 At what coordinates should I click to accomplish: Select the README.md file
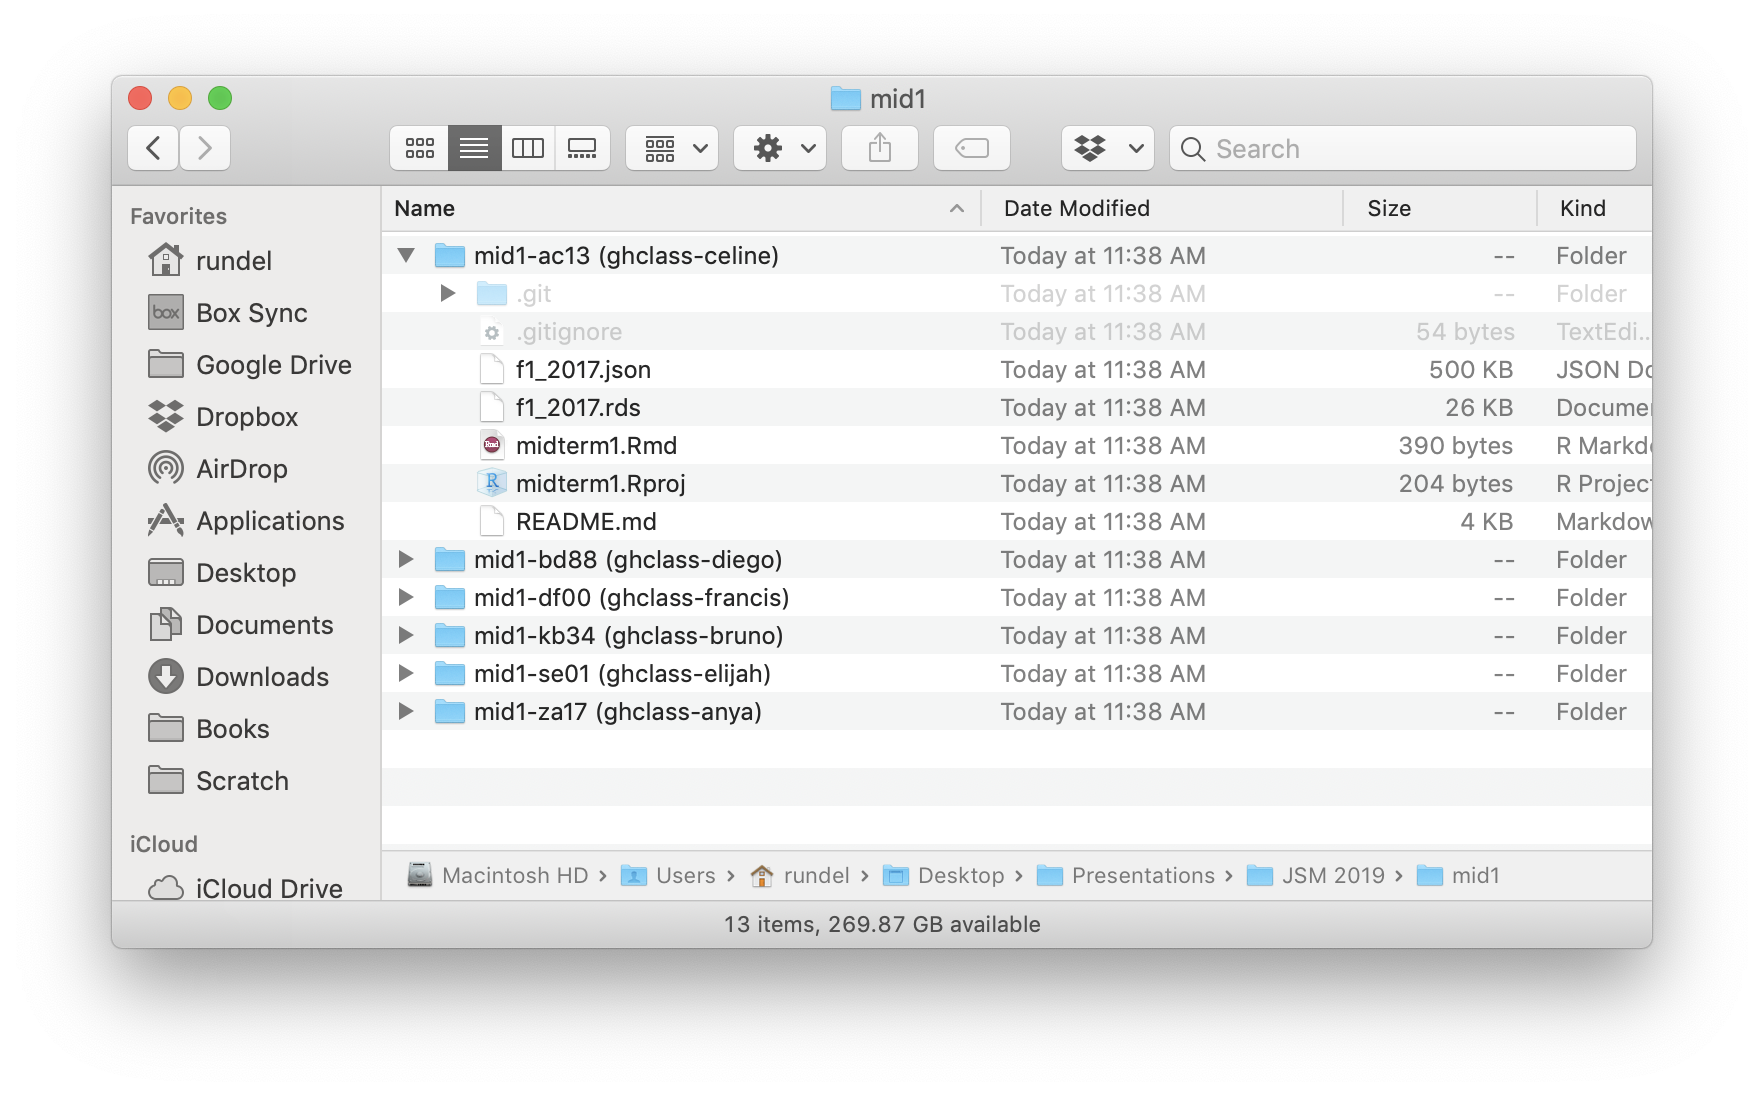pyautogui.click(x=1017, y=521)
